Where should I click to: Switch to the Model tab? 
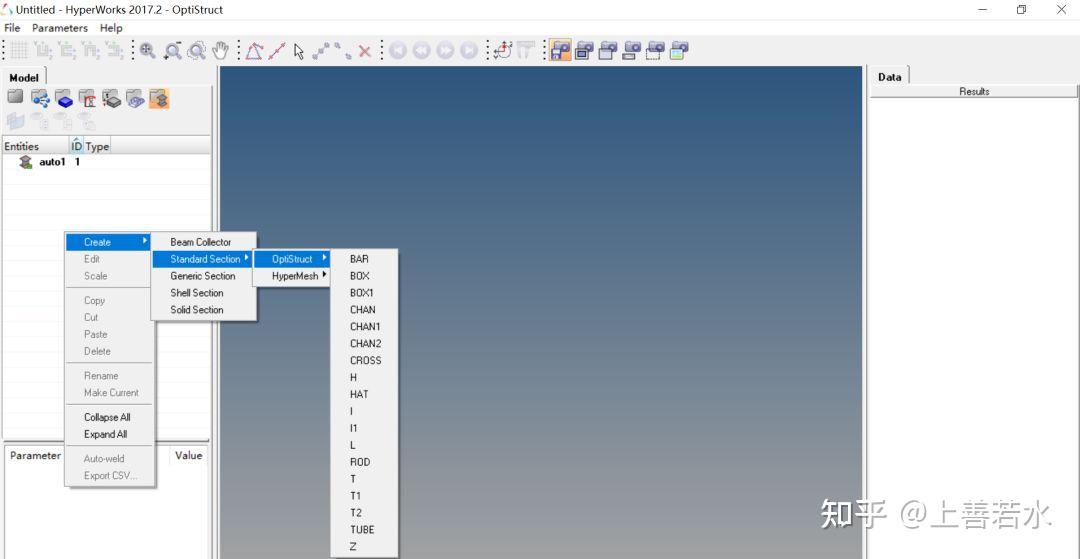[x=24, y=77]
